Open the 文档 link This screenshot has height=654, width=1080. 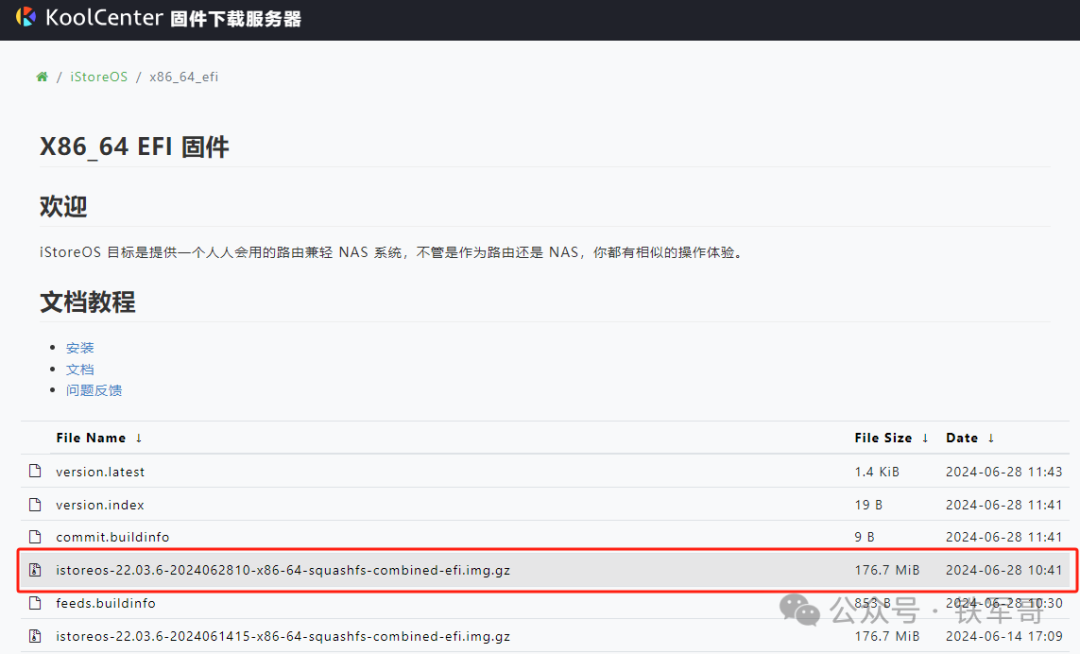[80, 369]
